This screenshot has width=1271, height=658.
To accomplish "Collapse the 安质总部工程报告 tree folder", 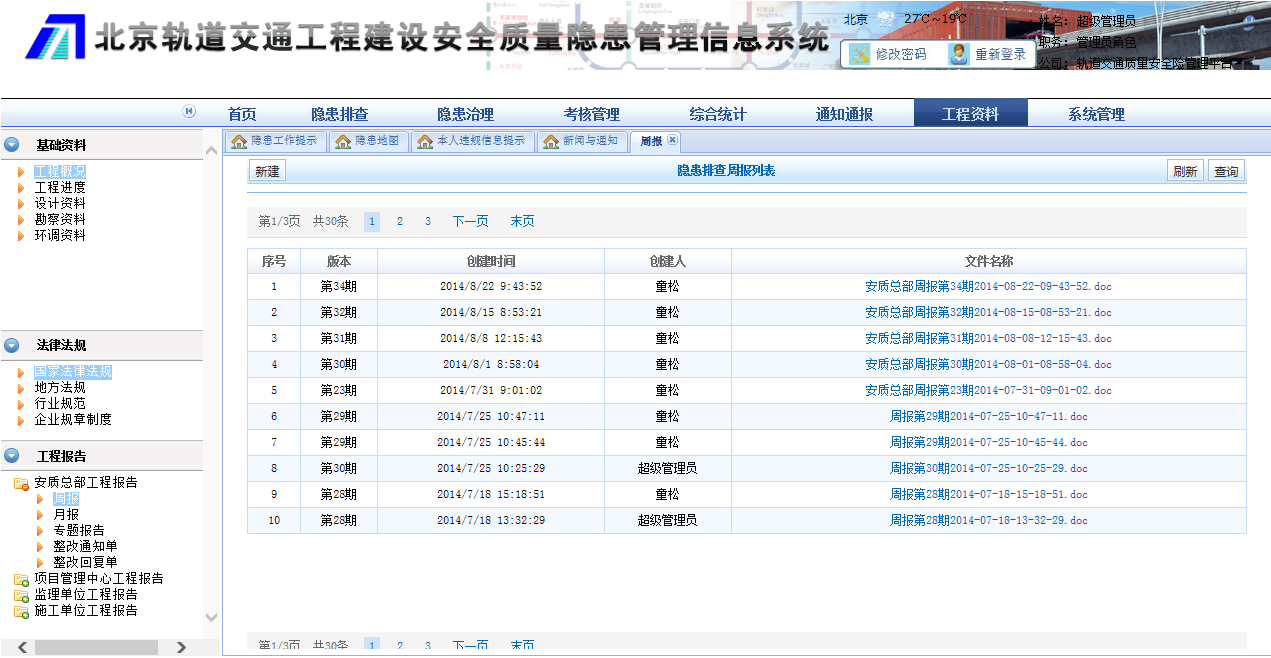I will pyautogui.click(x=20, y=484).
